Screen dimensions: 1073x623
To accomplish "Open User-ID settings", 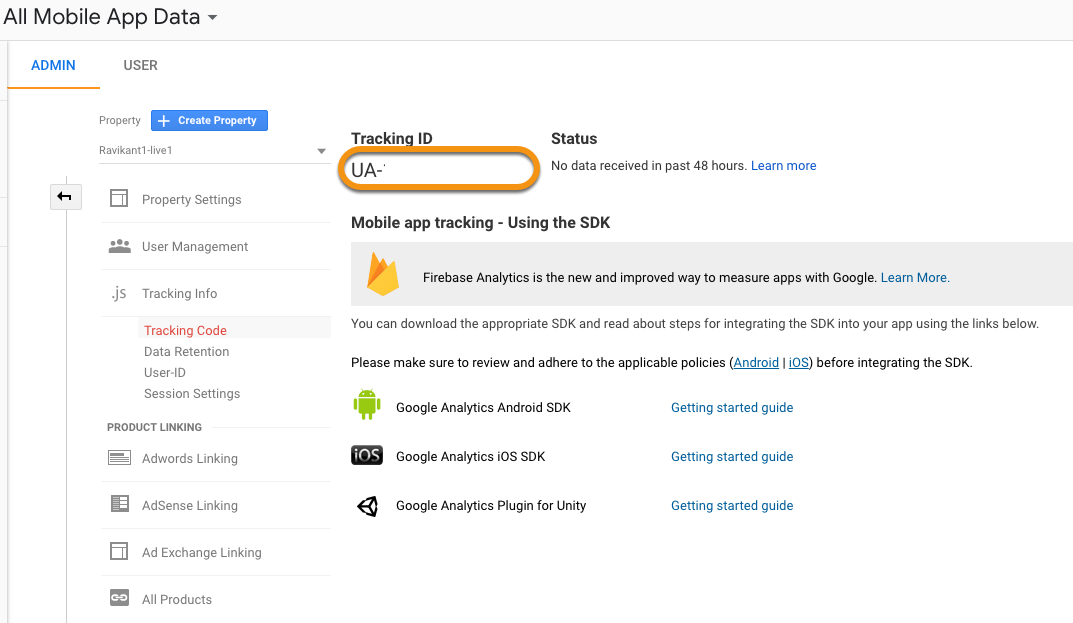I will (x=165, y=373).
